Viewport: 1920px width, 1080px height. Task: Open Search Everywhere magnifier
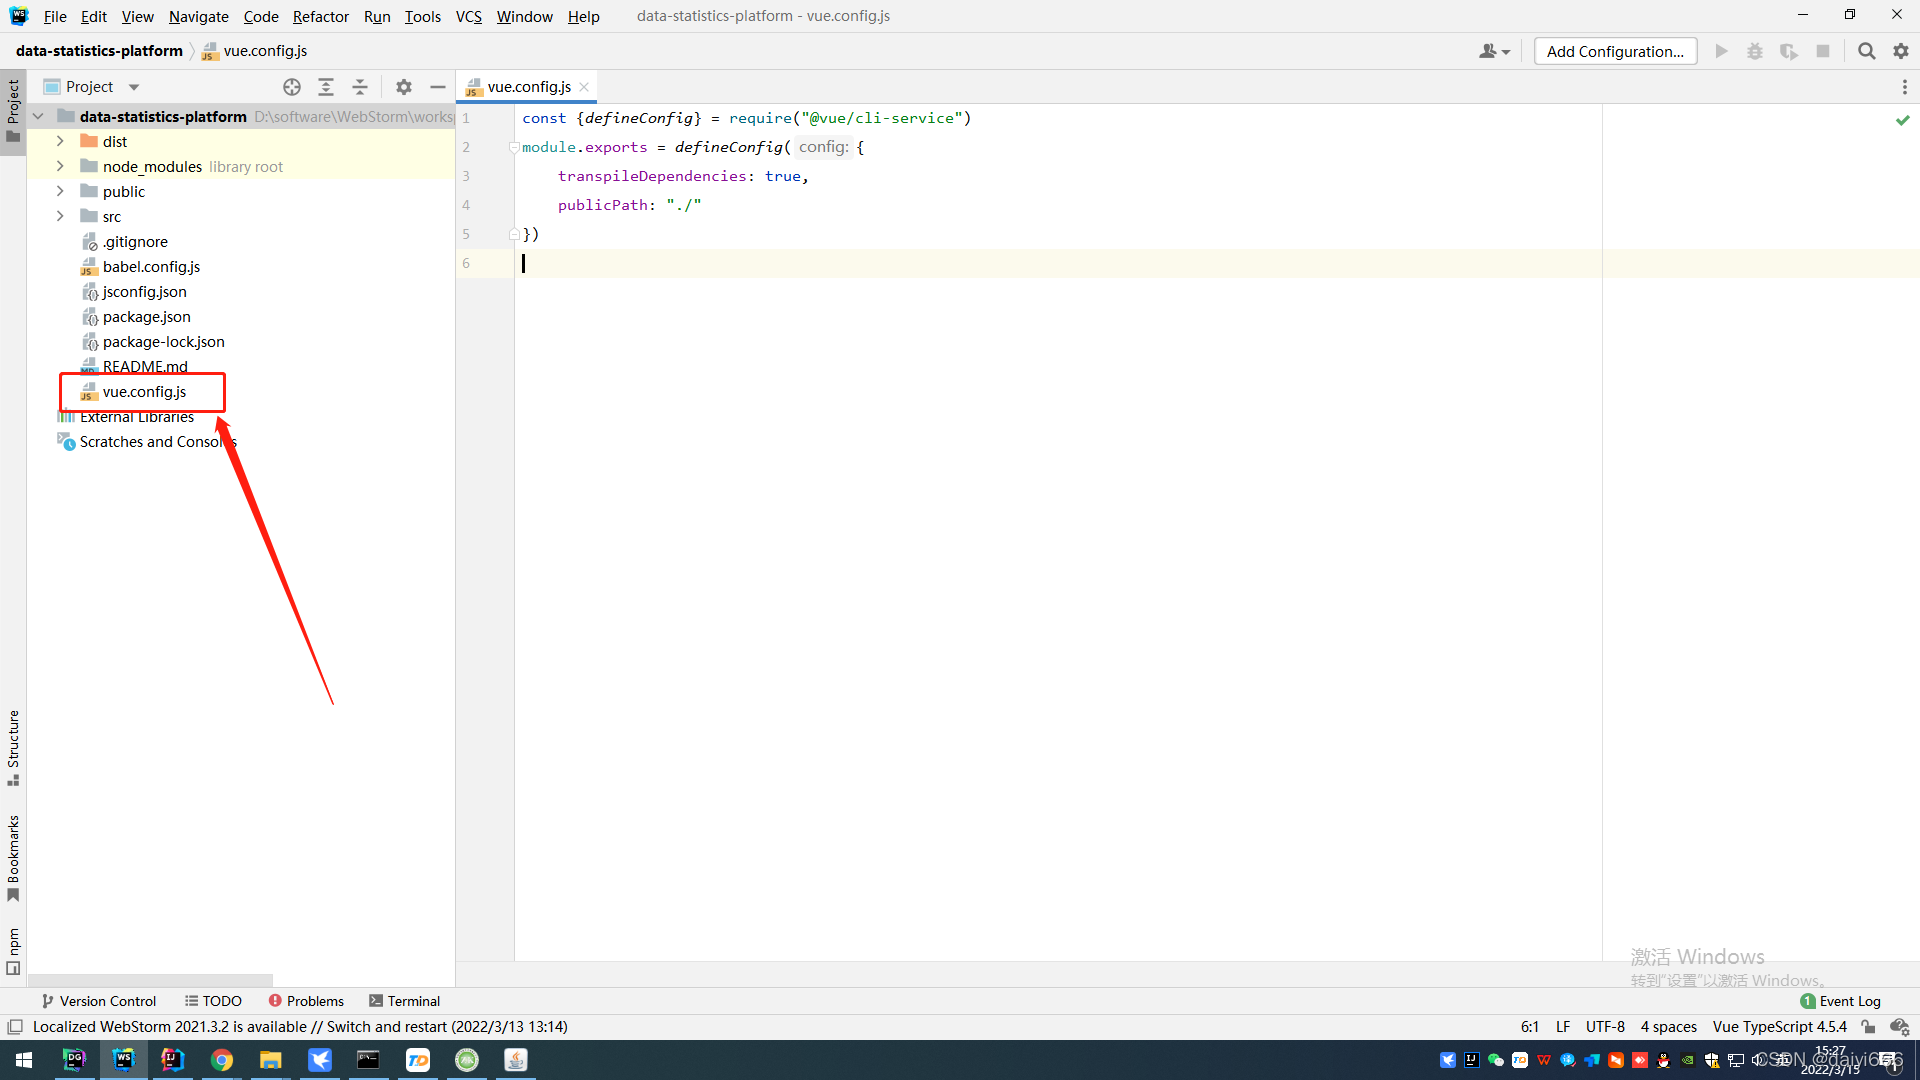tap(1866, 51)
